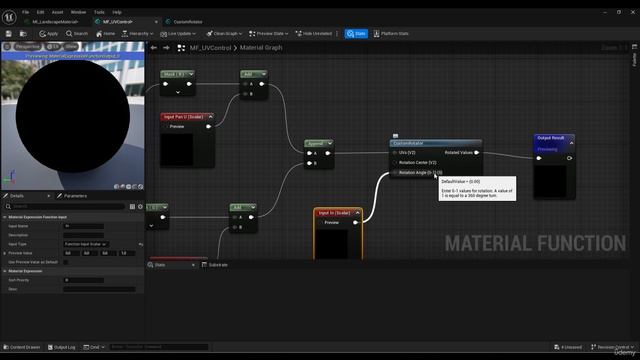
Task: Open the toolbar overflow options dots
Action: point(337,33)
